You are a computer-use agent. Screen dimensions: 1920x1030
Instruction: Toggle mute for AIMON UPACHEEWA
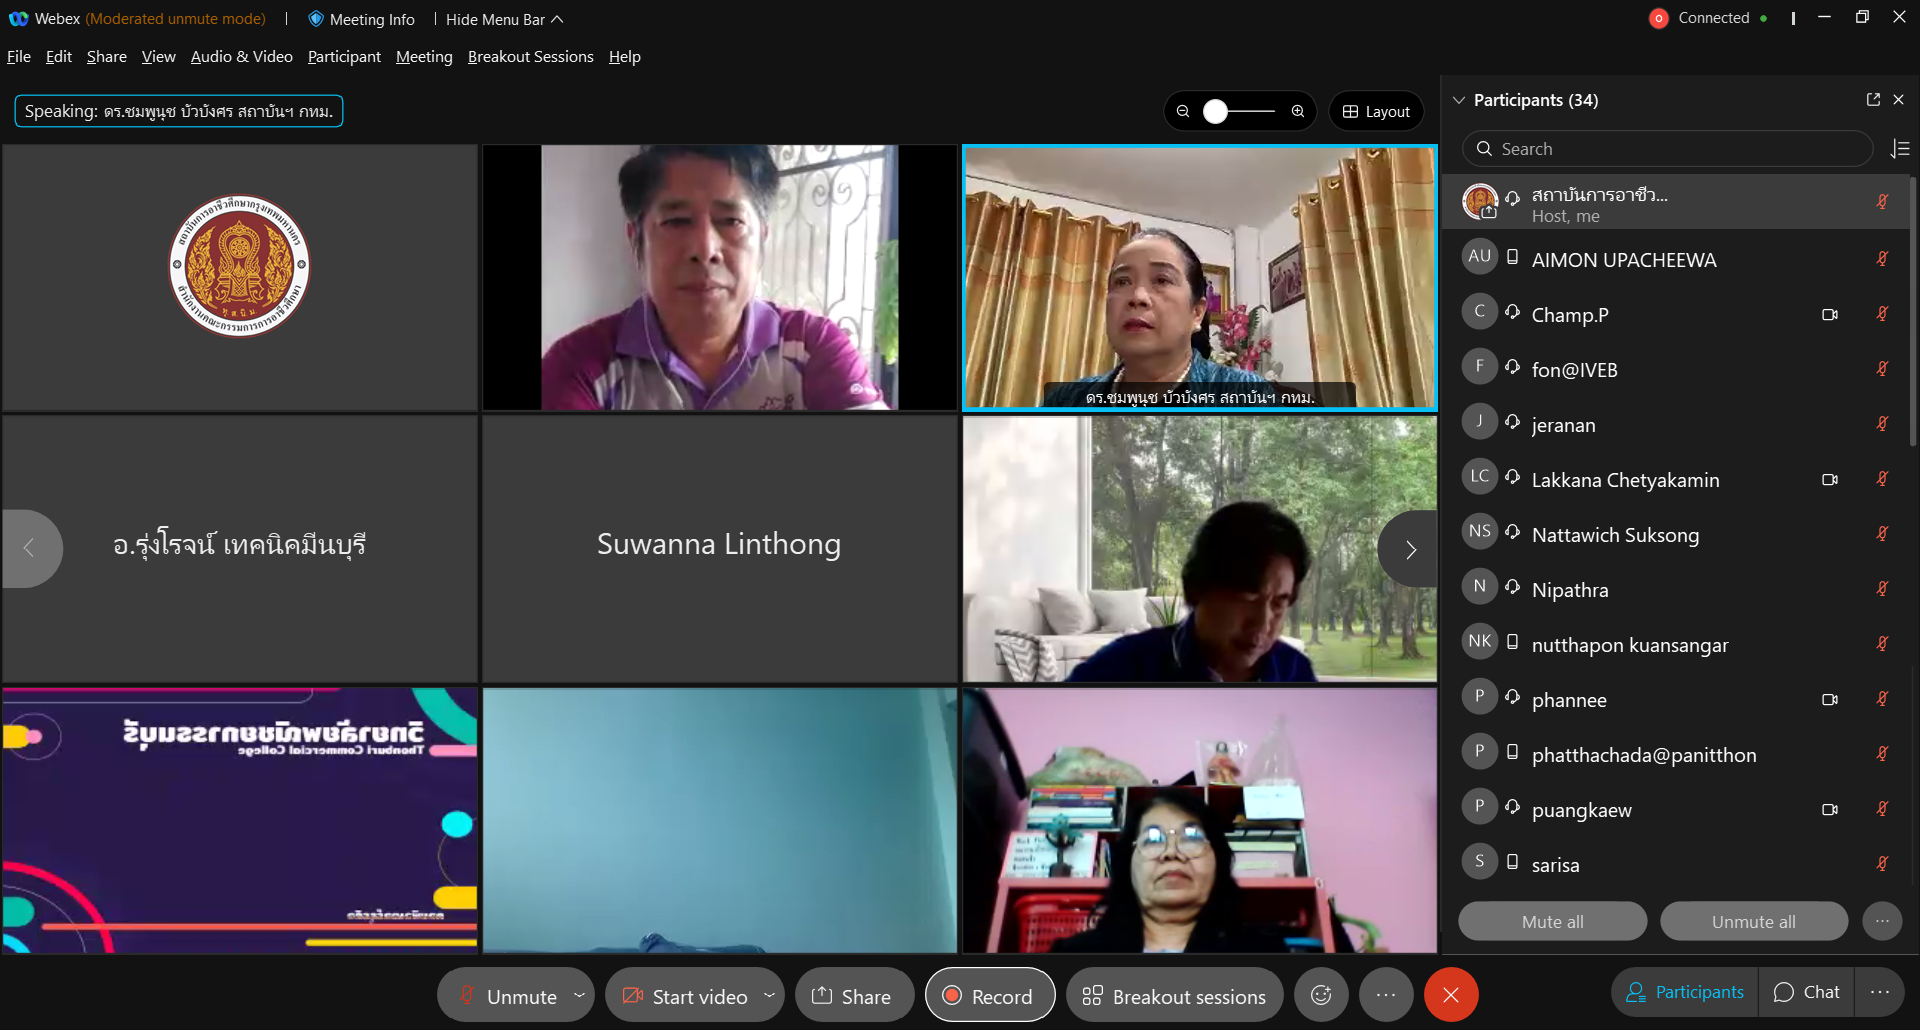coord(1882,259)
